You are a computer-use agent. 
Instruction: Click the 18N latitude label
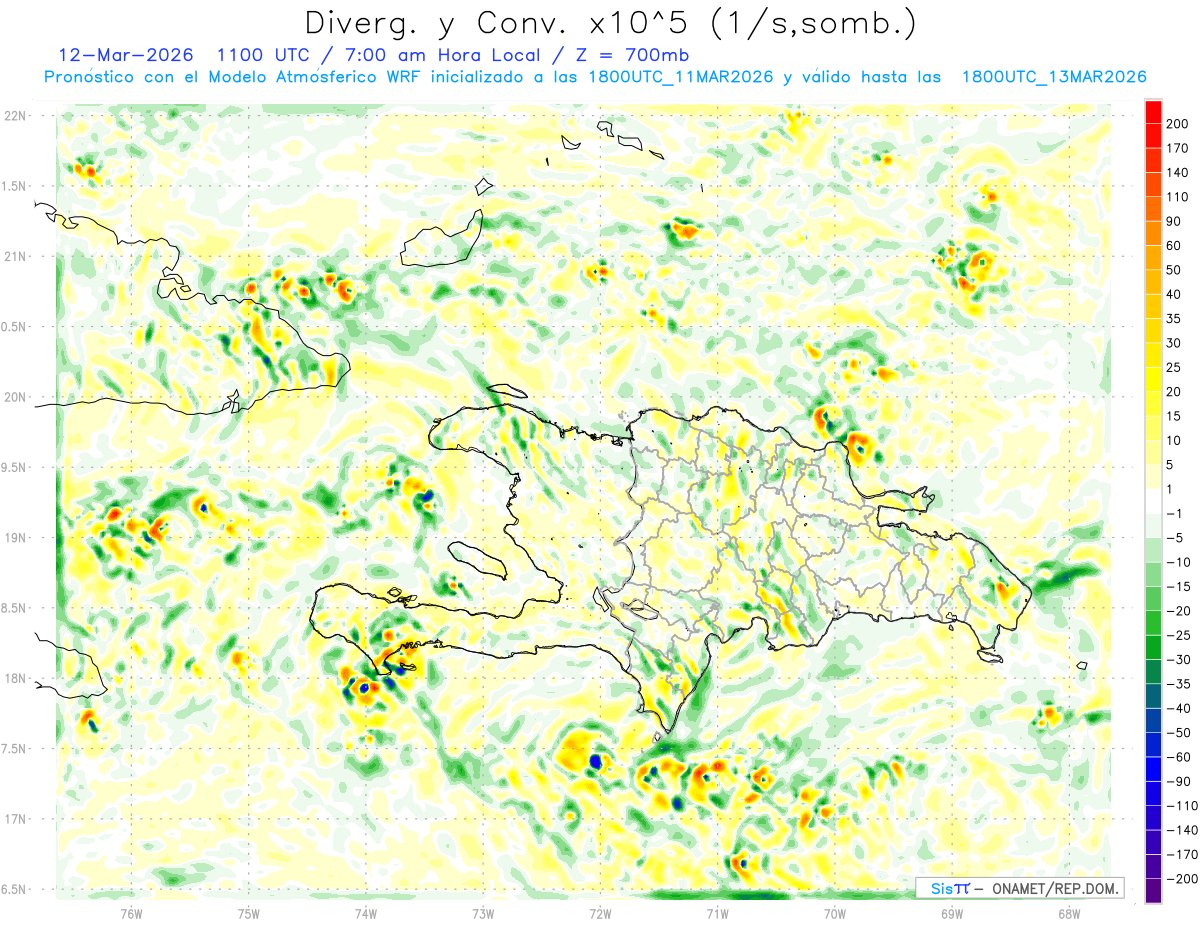pyautogui.click(x=15, y=679)
